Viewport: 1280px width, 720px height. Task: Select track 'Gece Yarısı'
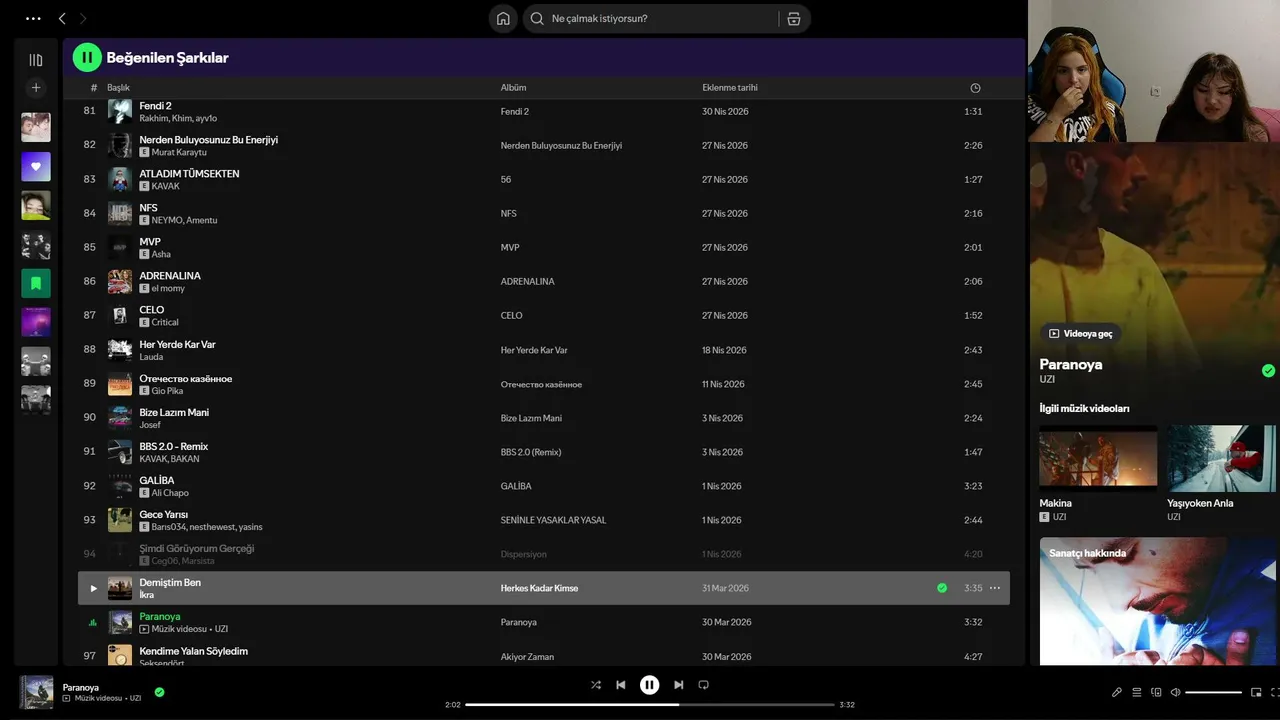point(164,515)
